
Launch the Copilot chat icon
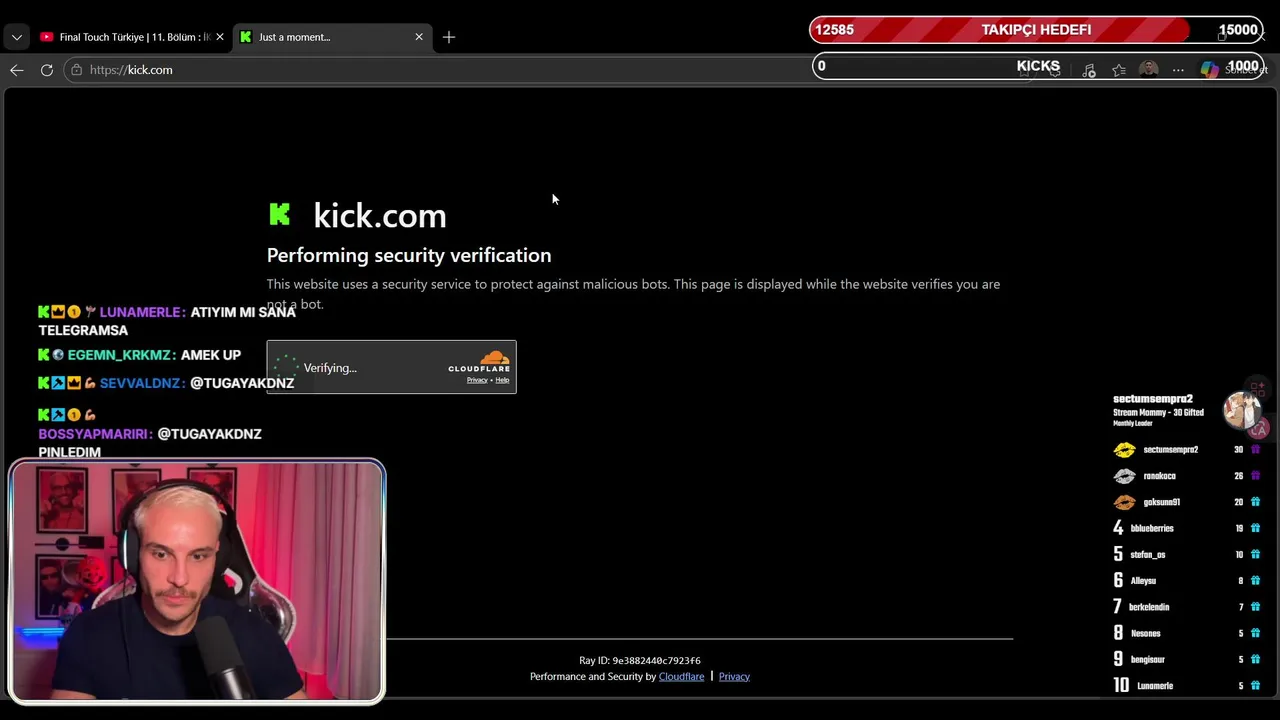(x=1210, y=70)
